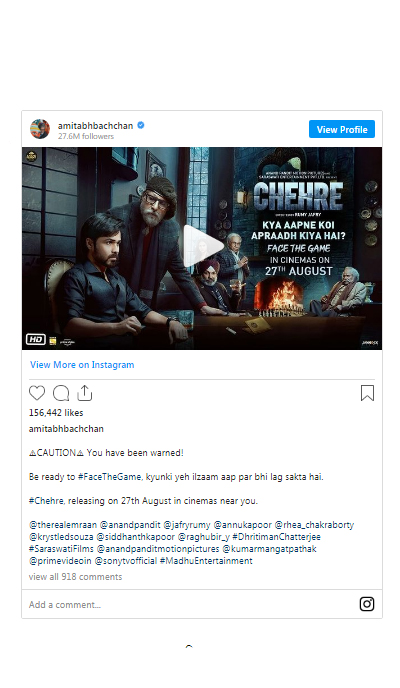Save post with bookmark icon
Image resolution: width=400 pixels, height=688 pixels.
[x=367, y=393]
